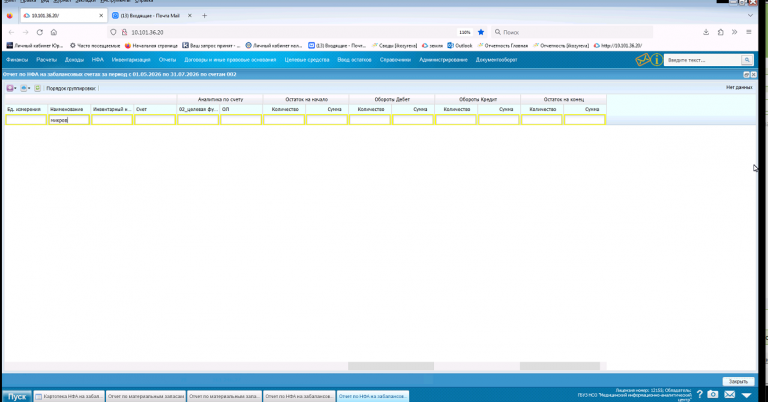Click the magnifier search button beside text box
This screenshot has height=402, width=768.
(747, 60)
